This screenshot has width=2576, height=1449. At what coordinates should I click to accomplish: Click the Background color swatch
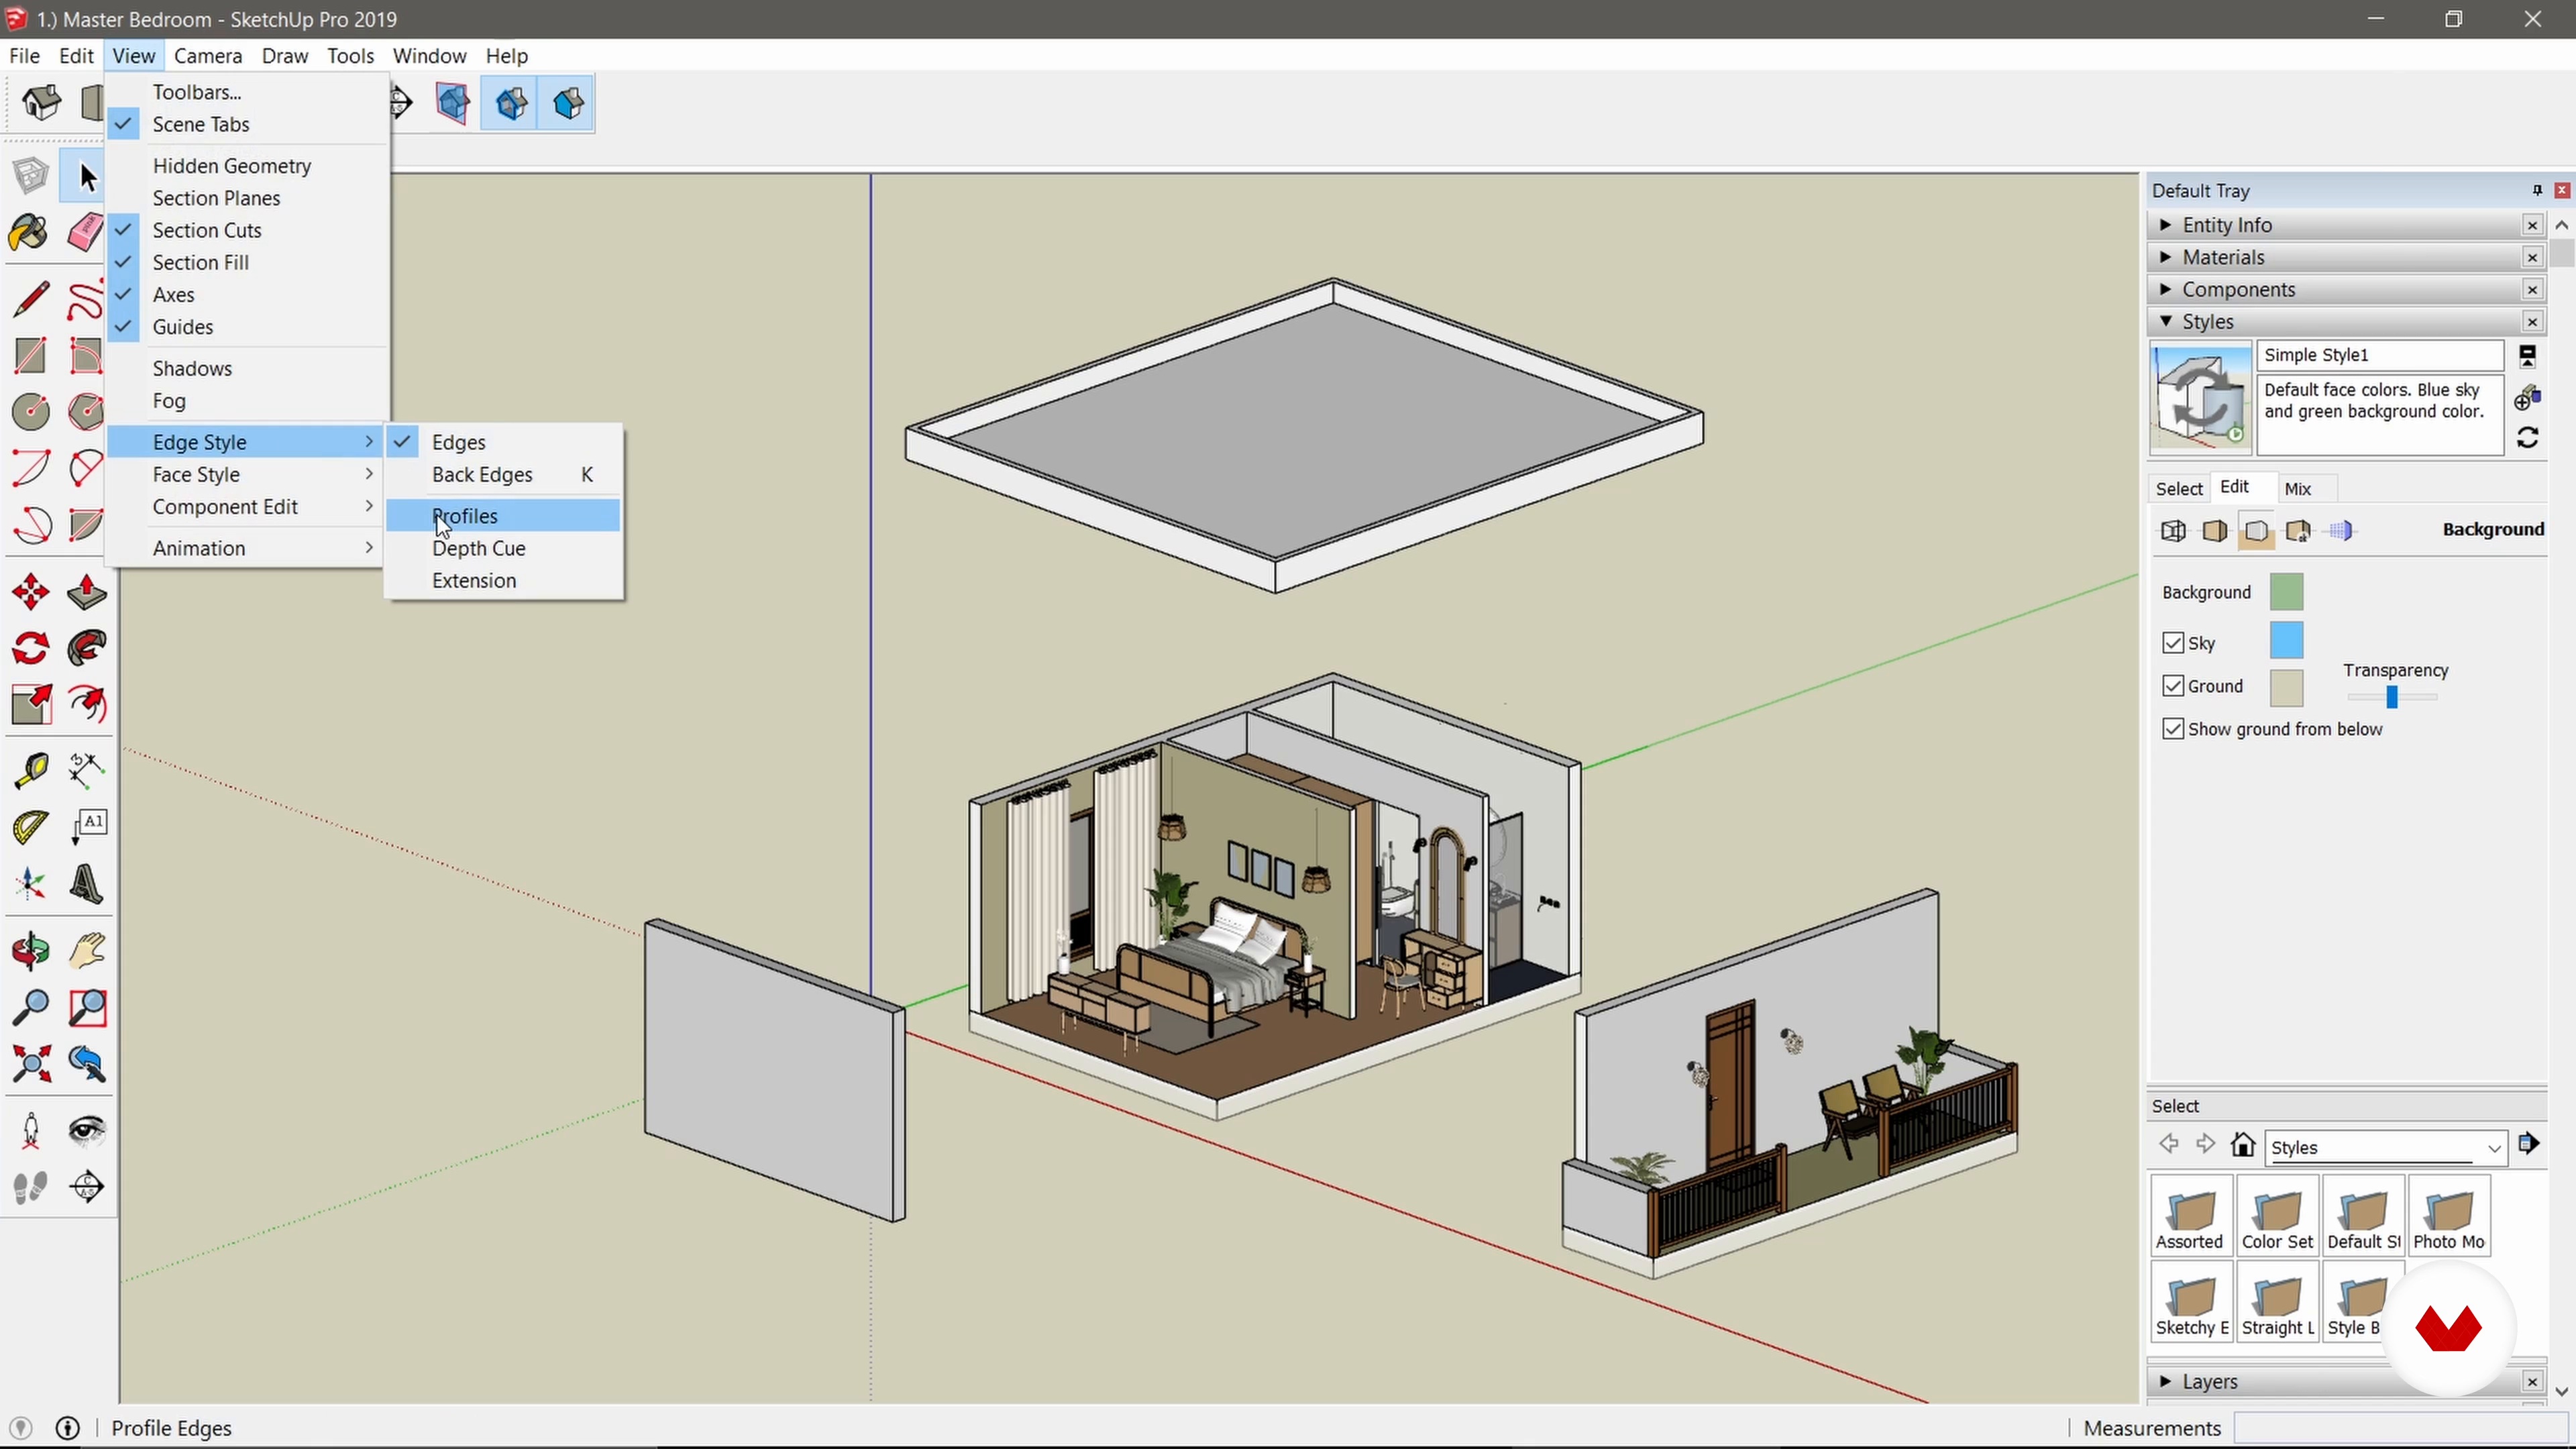[2286, 592]
